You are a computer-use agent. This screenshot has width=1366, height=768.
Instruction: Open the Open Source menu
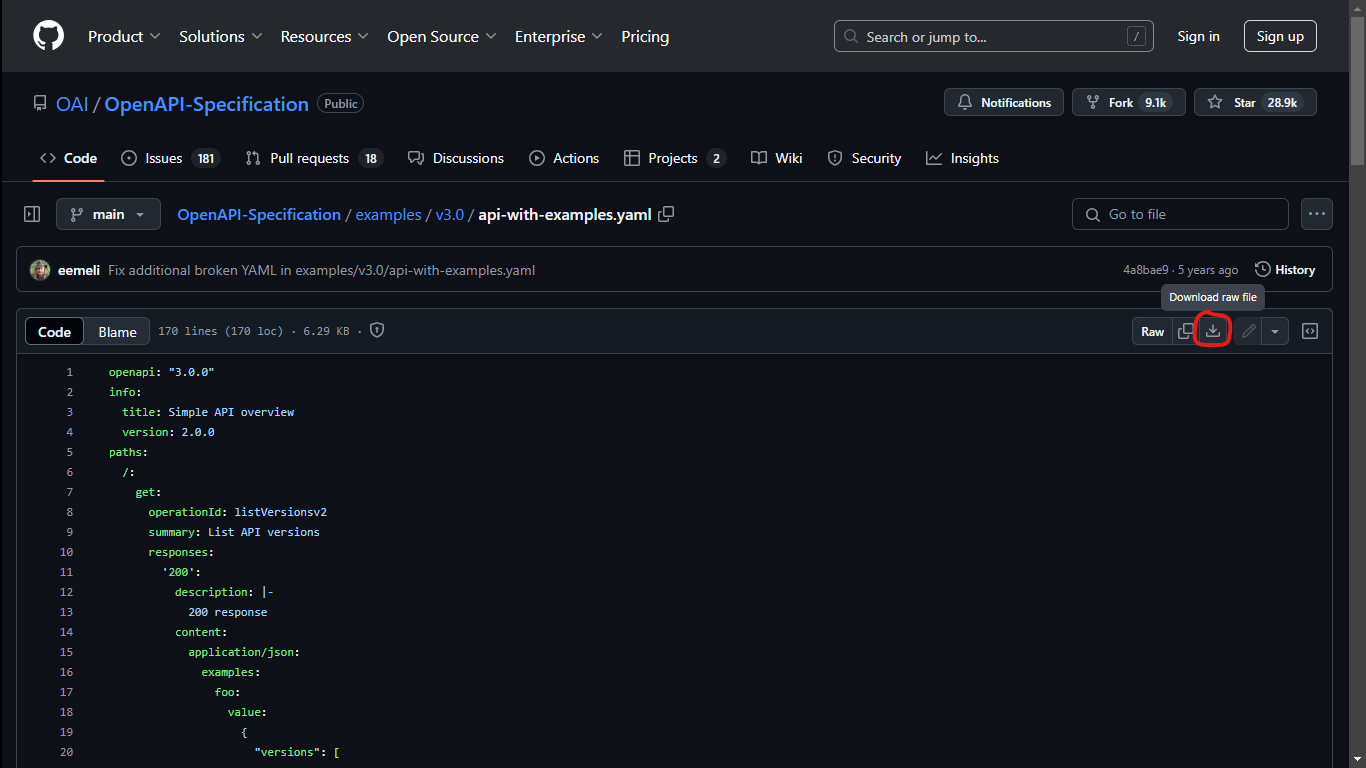point(441,36)
